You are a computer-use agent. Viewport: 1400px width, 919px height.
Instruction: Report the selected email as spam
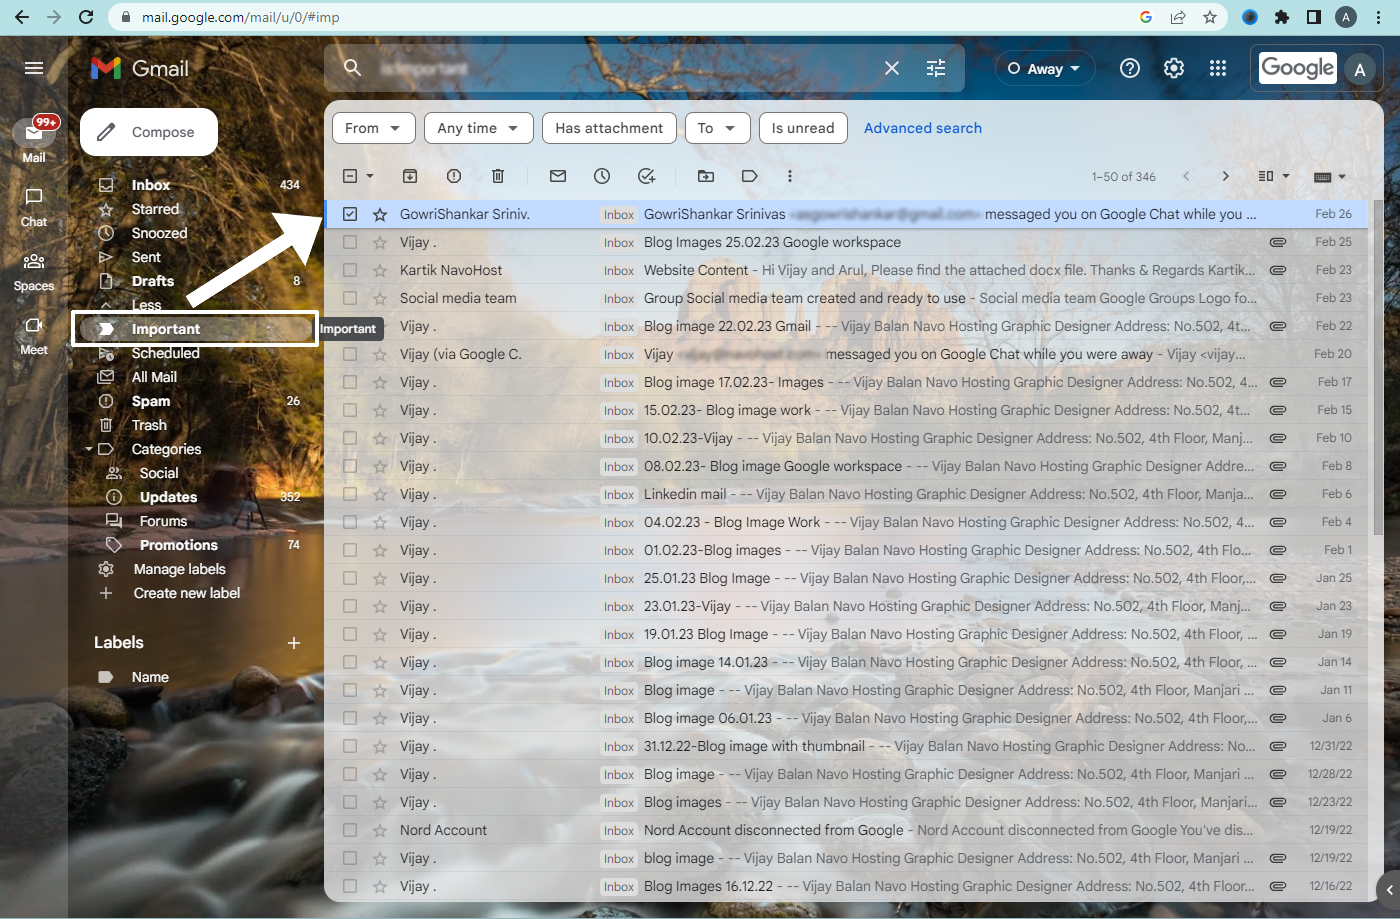[x=454, y=176]
